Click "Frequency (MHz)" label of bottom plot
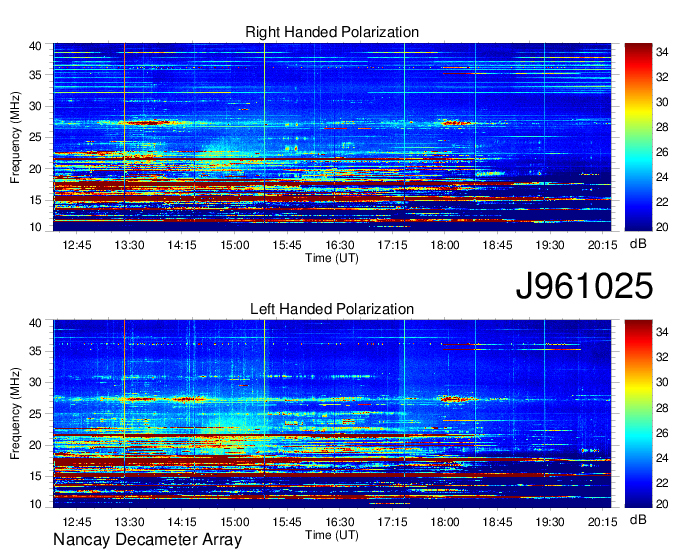The image size is (680, 552). [x=15, y=414]
